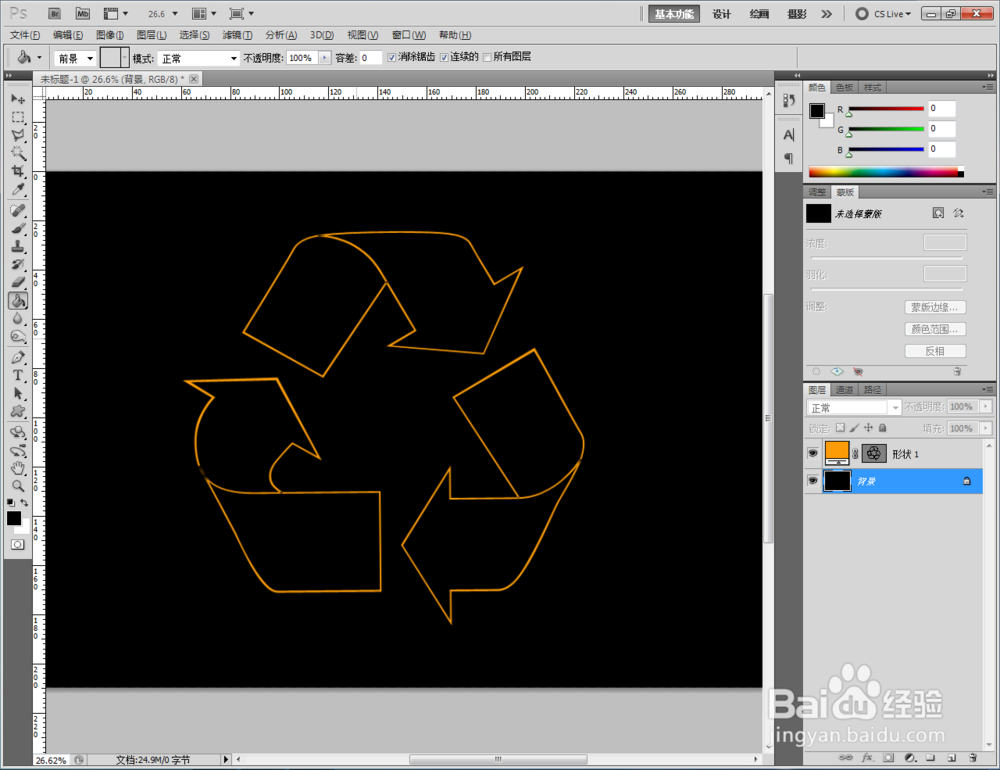The height and width of the screenshot is (770, 1000).
Task: Select the 3D Rotate tool
Action: click(x=18, y=433)
